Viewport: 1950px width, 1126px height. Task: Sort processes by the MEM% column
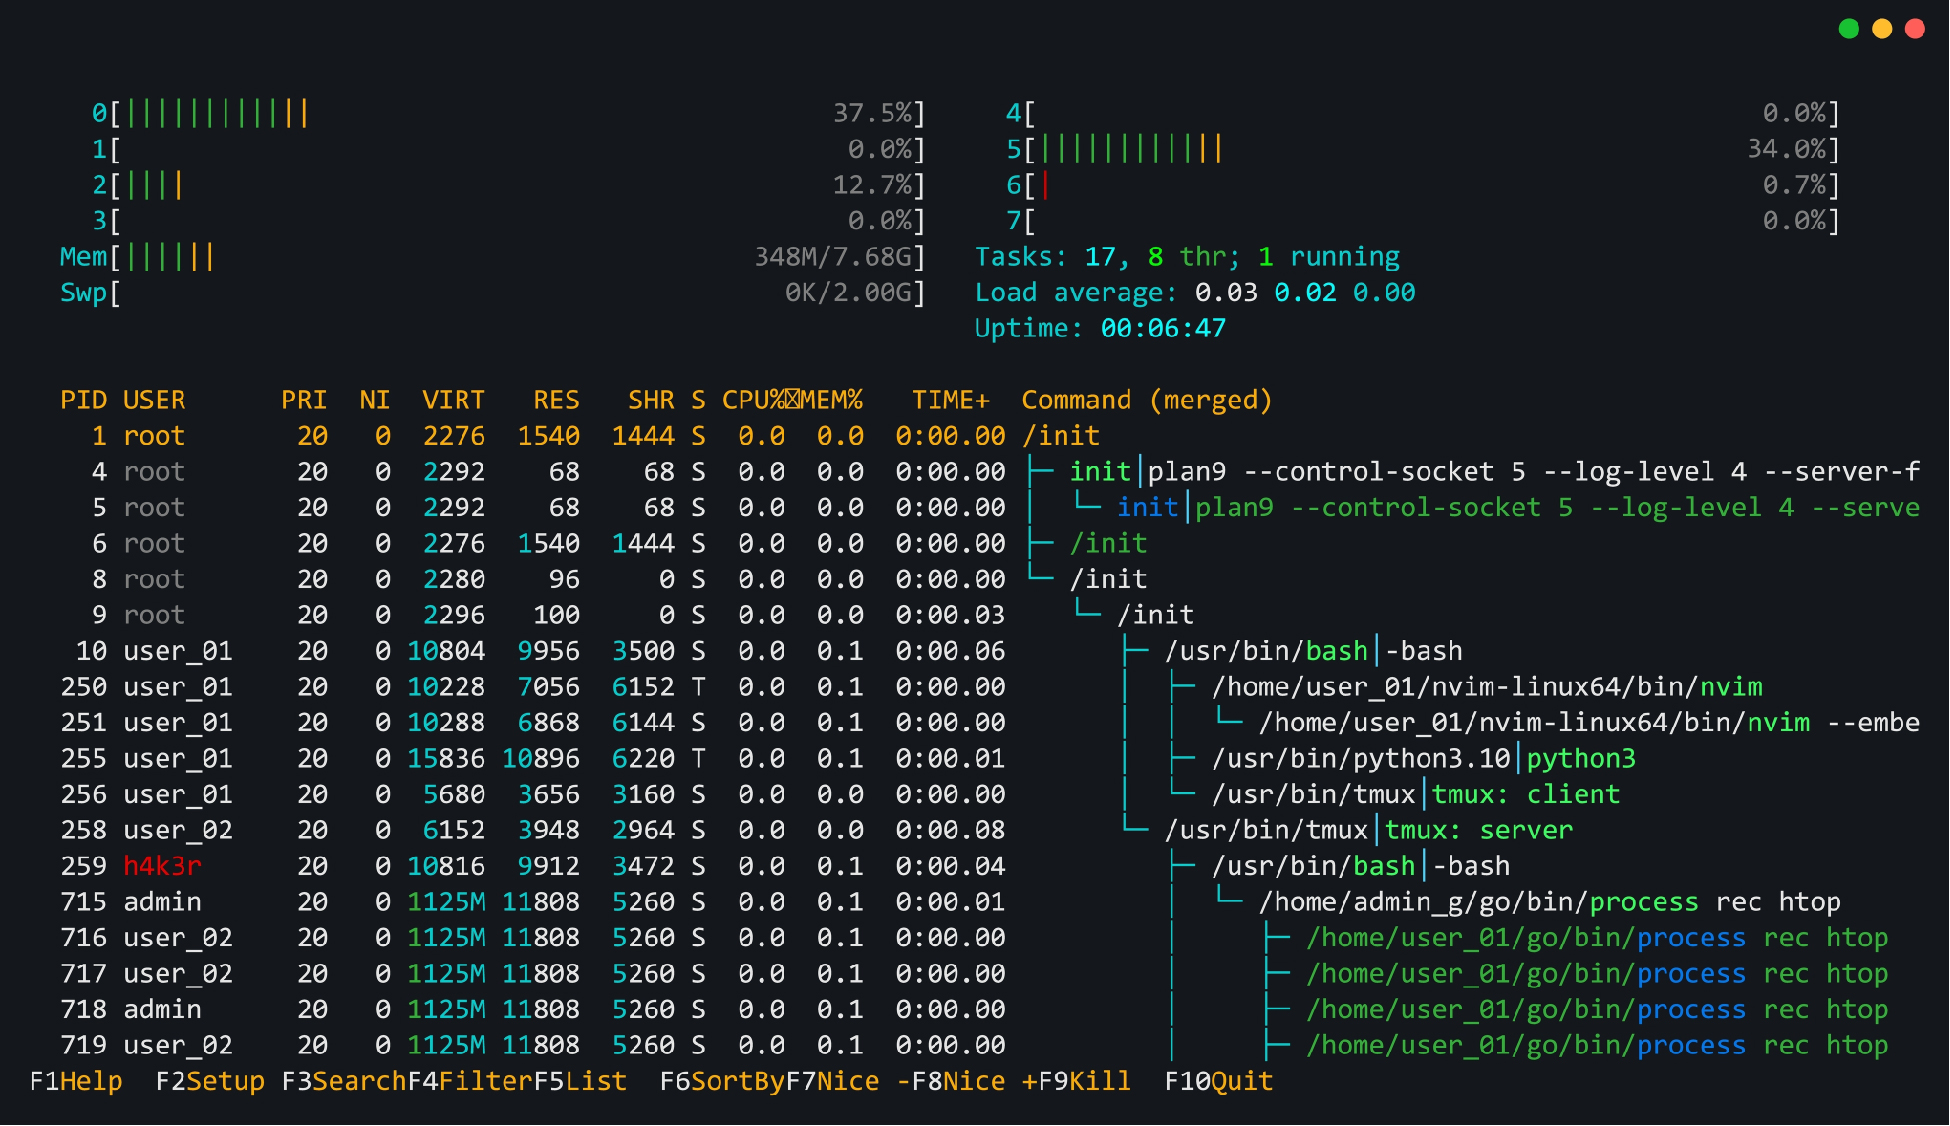point(826,399)
